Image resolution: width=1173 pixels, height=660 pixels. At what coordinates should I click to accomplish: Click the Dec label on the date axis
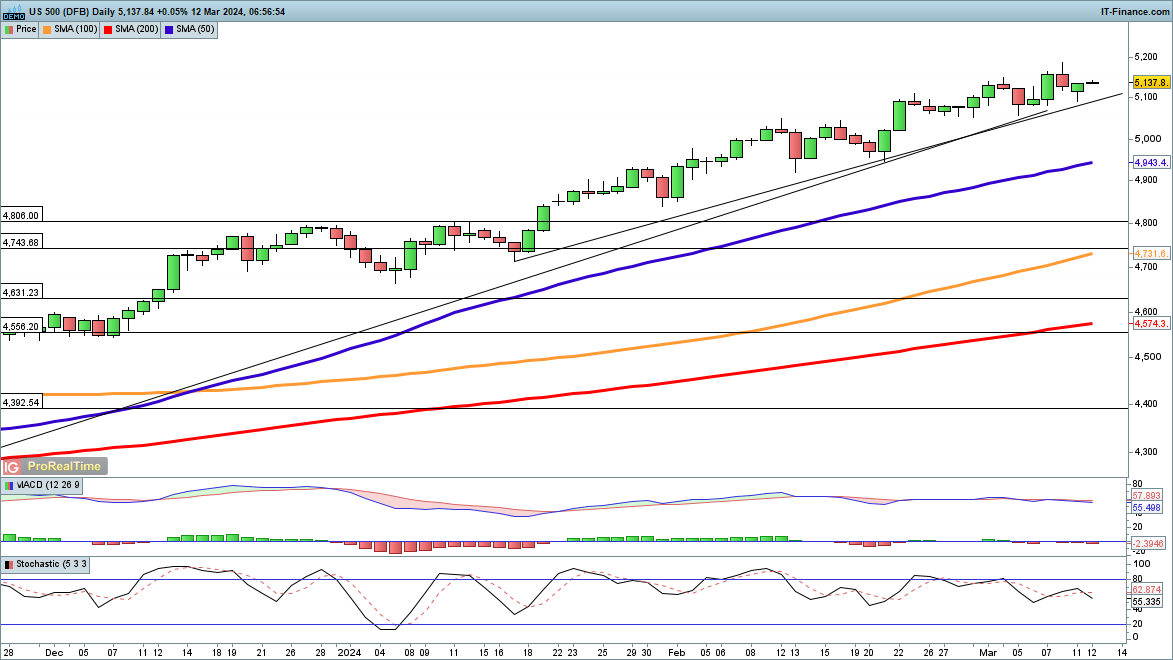point(54,653)
